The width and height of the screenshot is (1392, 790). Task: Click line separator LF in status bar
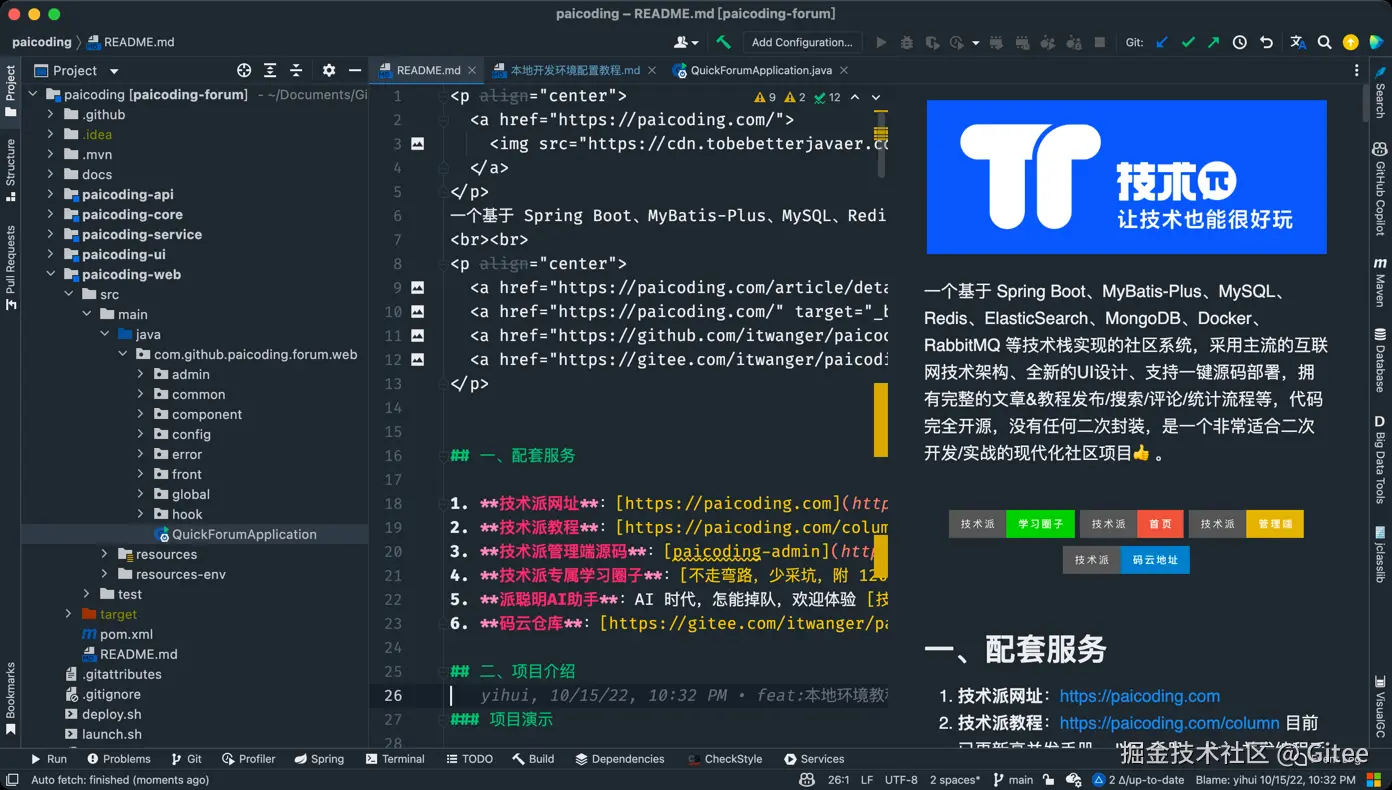[x=867, y=780]
